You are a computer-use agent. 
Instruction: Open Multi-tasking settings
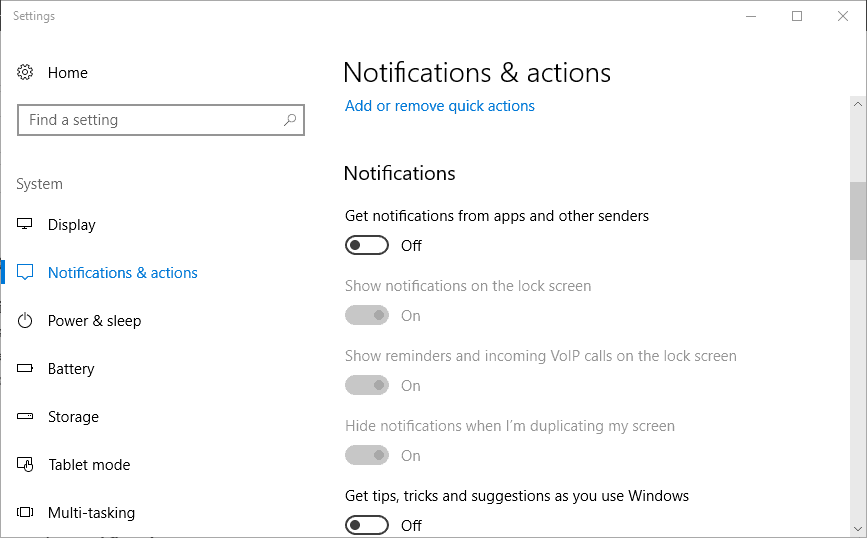point(91,513)
